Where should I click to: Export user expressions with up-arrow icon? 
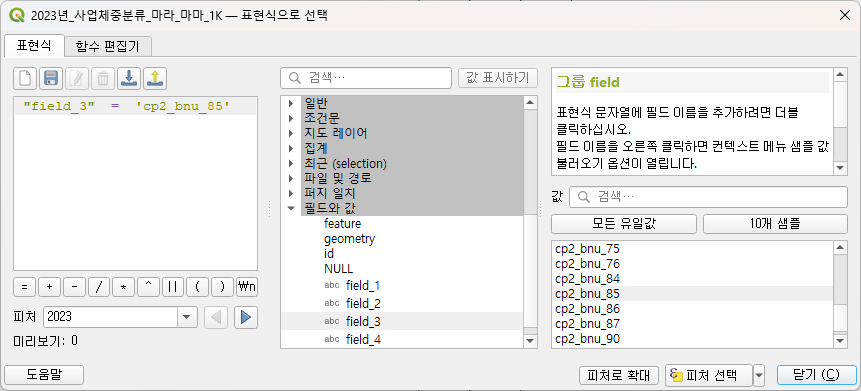point(155,79)
